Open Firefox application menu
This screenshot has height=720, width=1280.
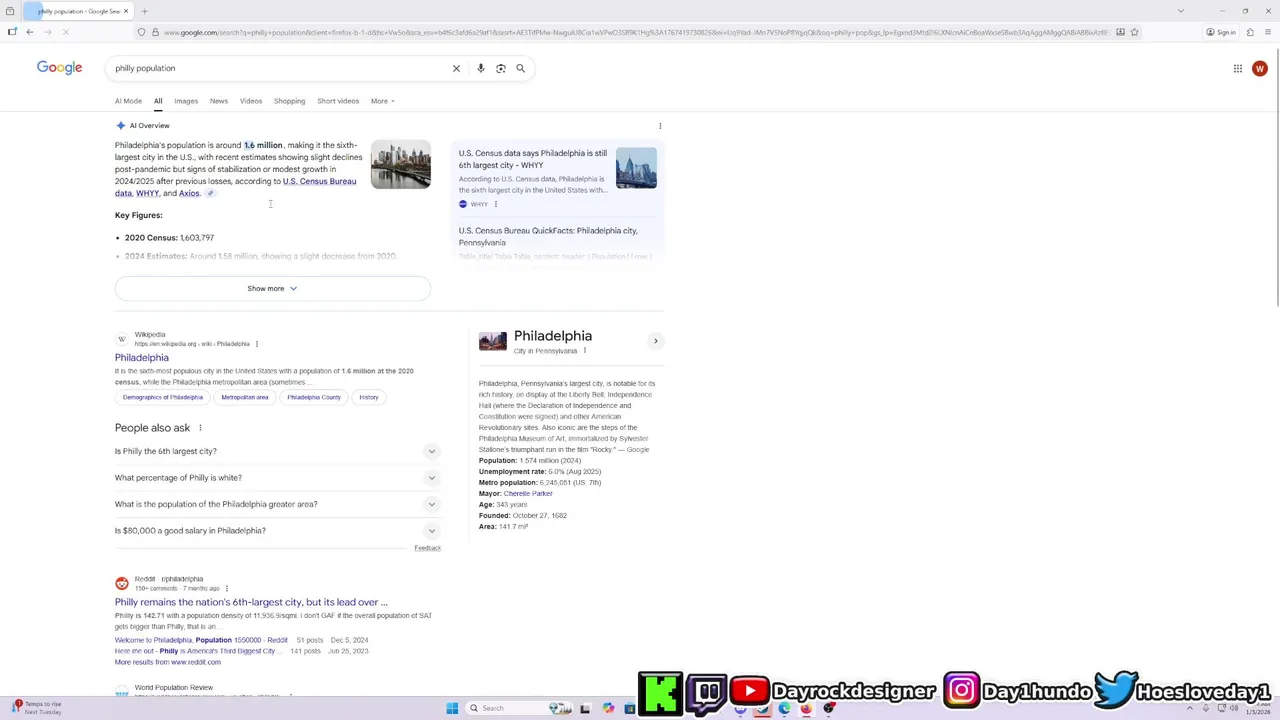click(x=1268, y=32)
